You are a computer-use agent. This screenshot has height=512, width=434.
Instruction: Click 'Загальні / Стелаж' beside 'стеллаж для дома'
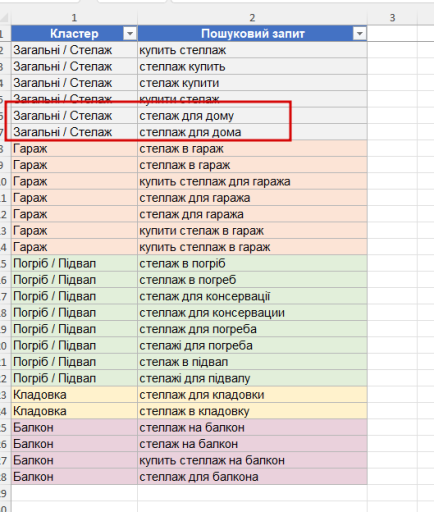[74, 132]
